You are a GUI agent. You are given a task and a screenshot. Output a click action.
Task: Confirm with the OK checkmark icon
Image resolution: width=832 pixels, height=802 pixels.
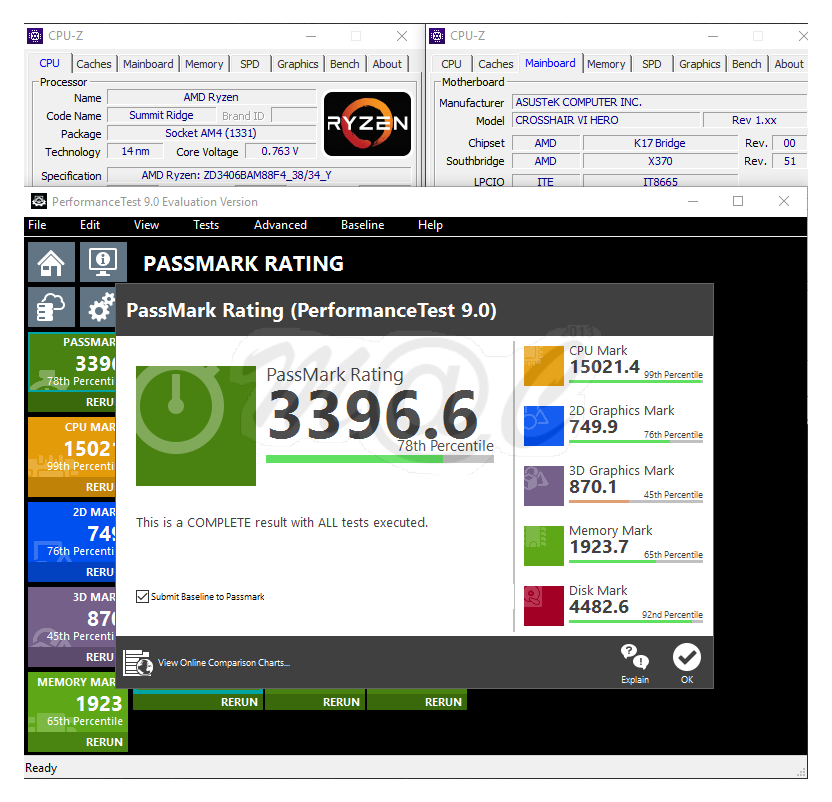pos(687,657)
